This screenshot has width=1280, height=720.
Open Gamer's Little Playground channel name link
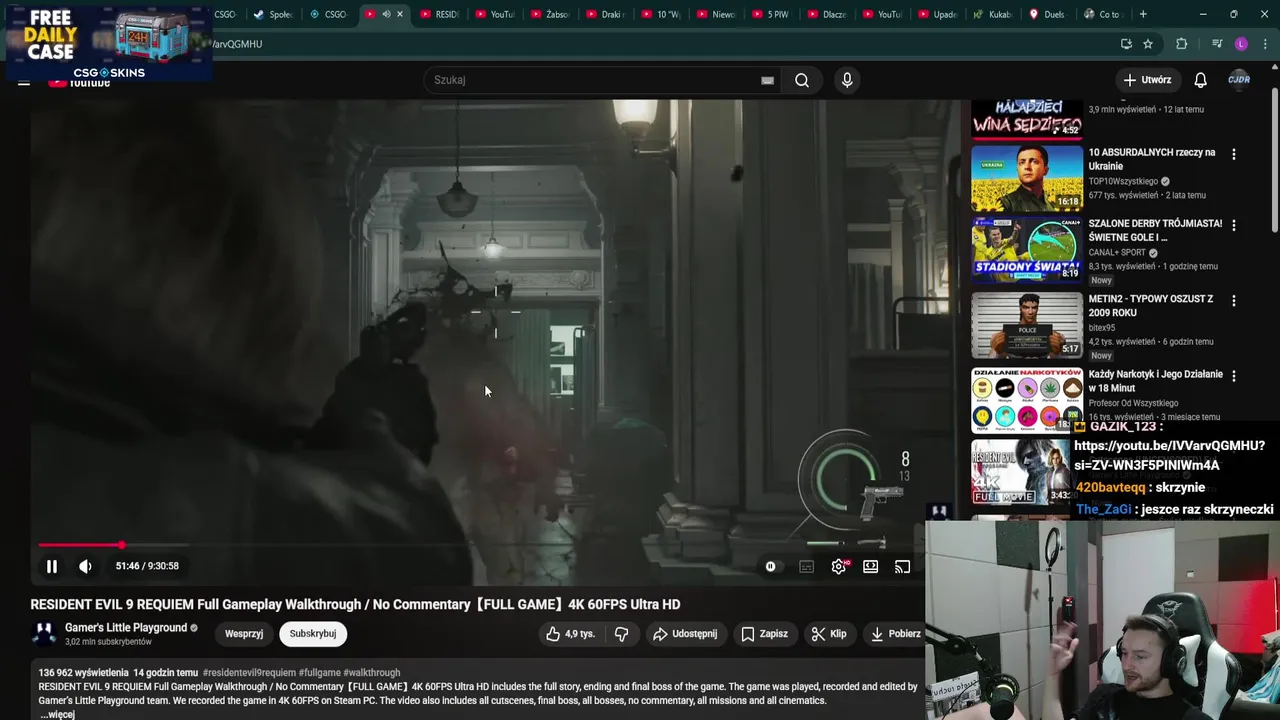click(x=126, y=628)
